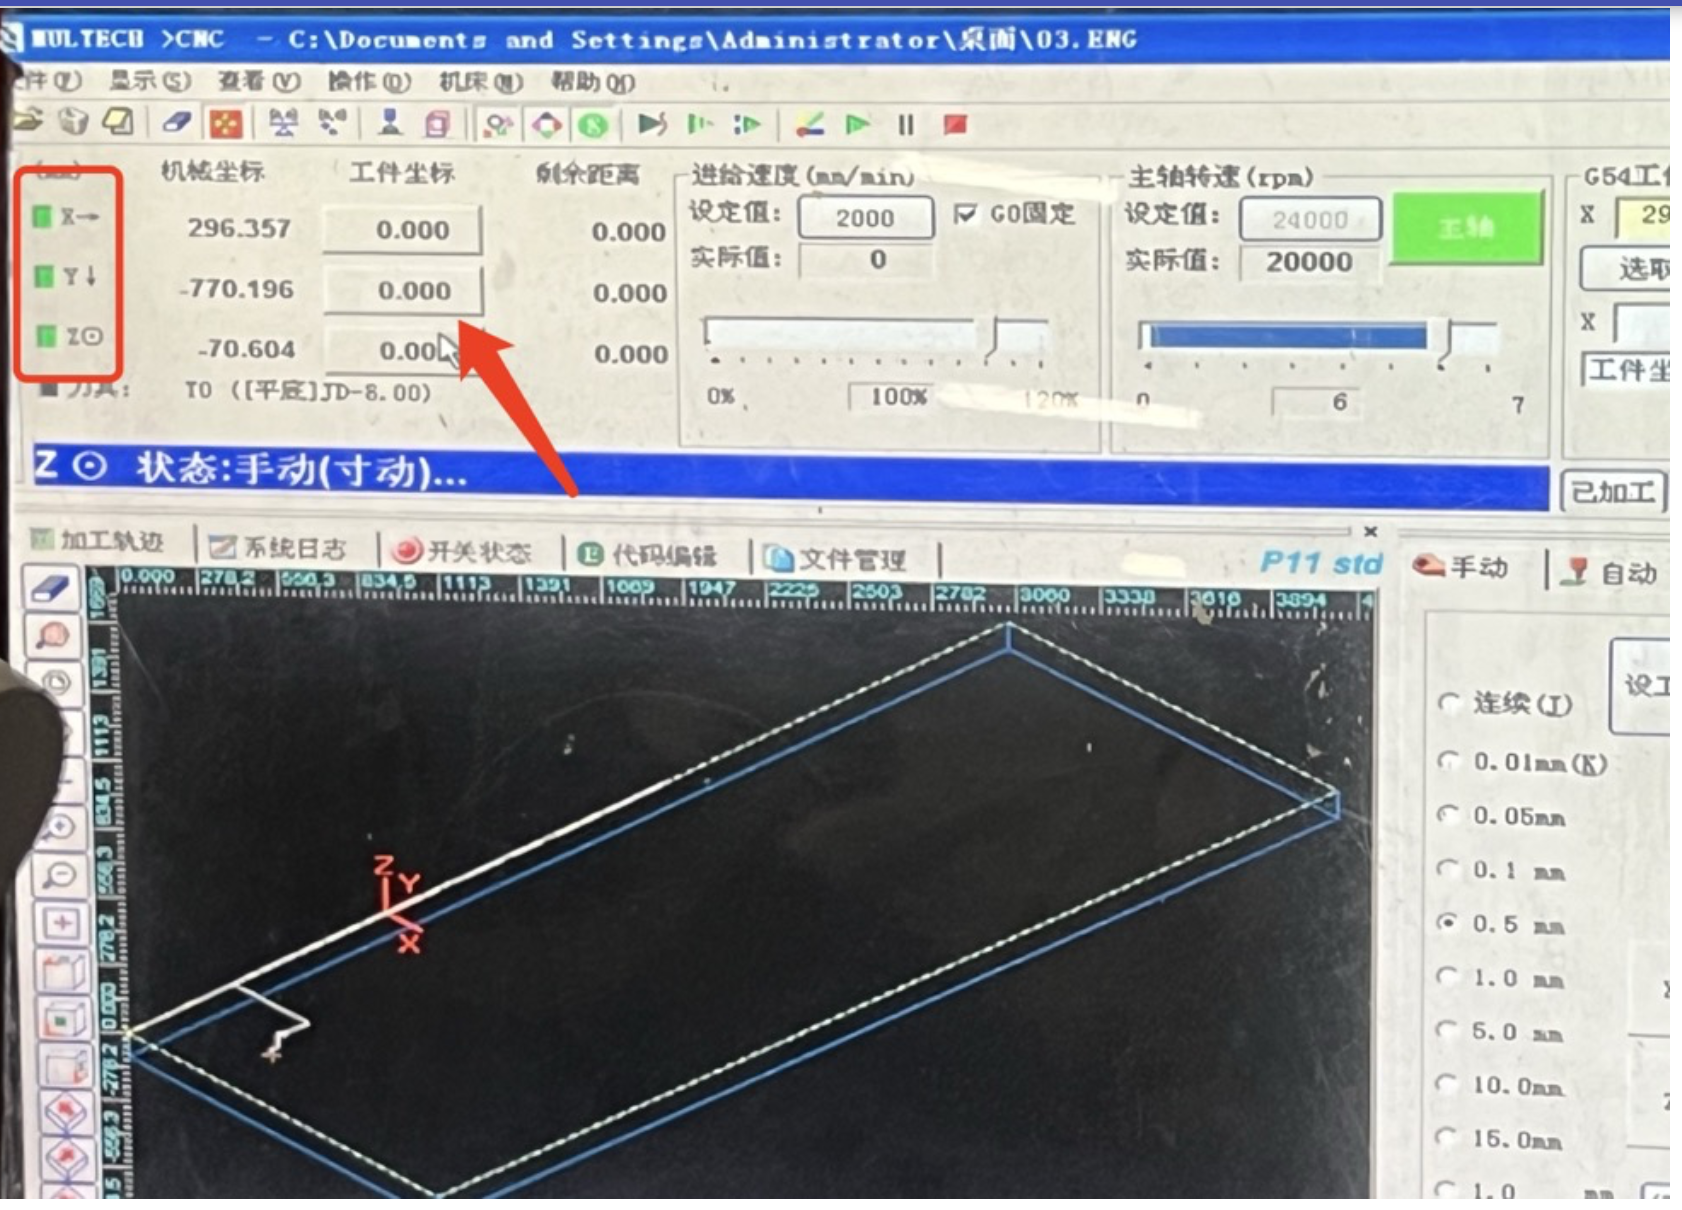The image size is (1682, 1210).
Task: Start machining with green play button
Action: click(857, 125)
